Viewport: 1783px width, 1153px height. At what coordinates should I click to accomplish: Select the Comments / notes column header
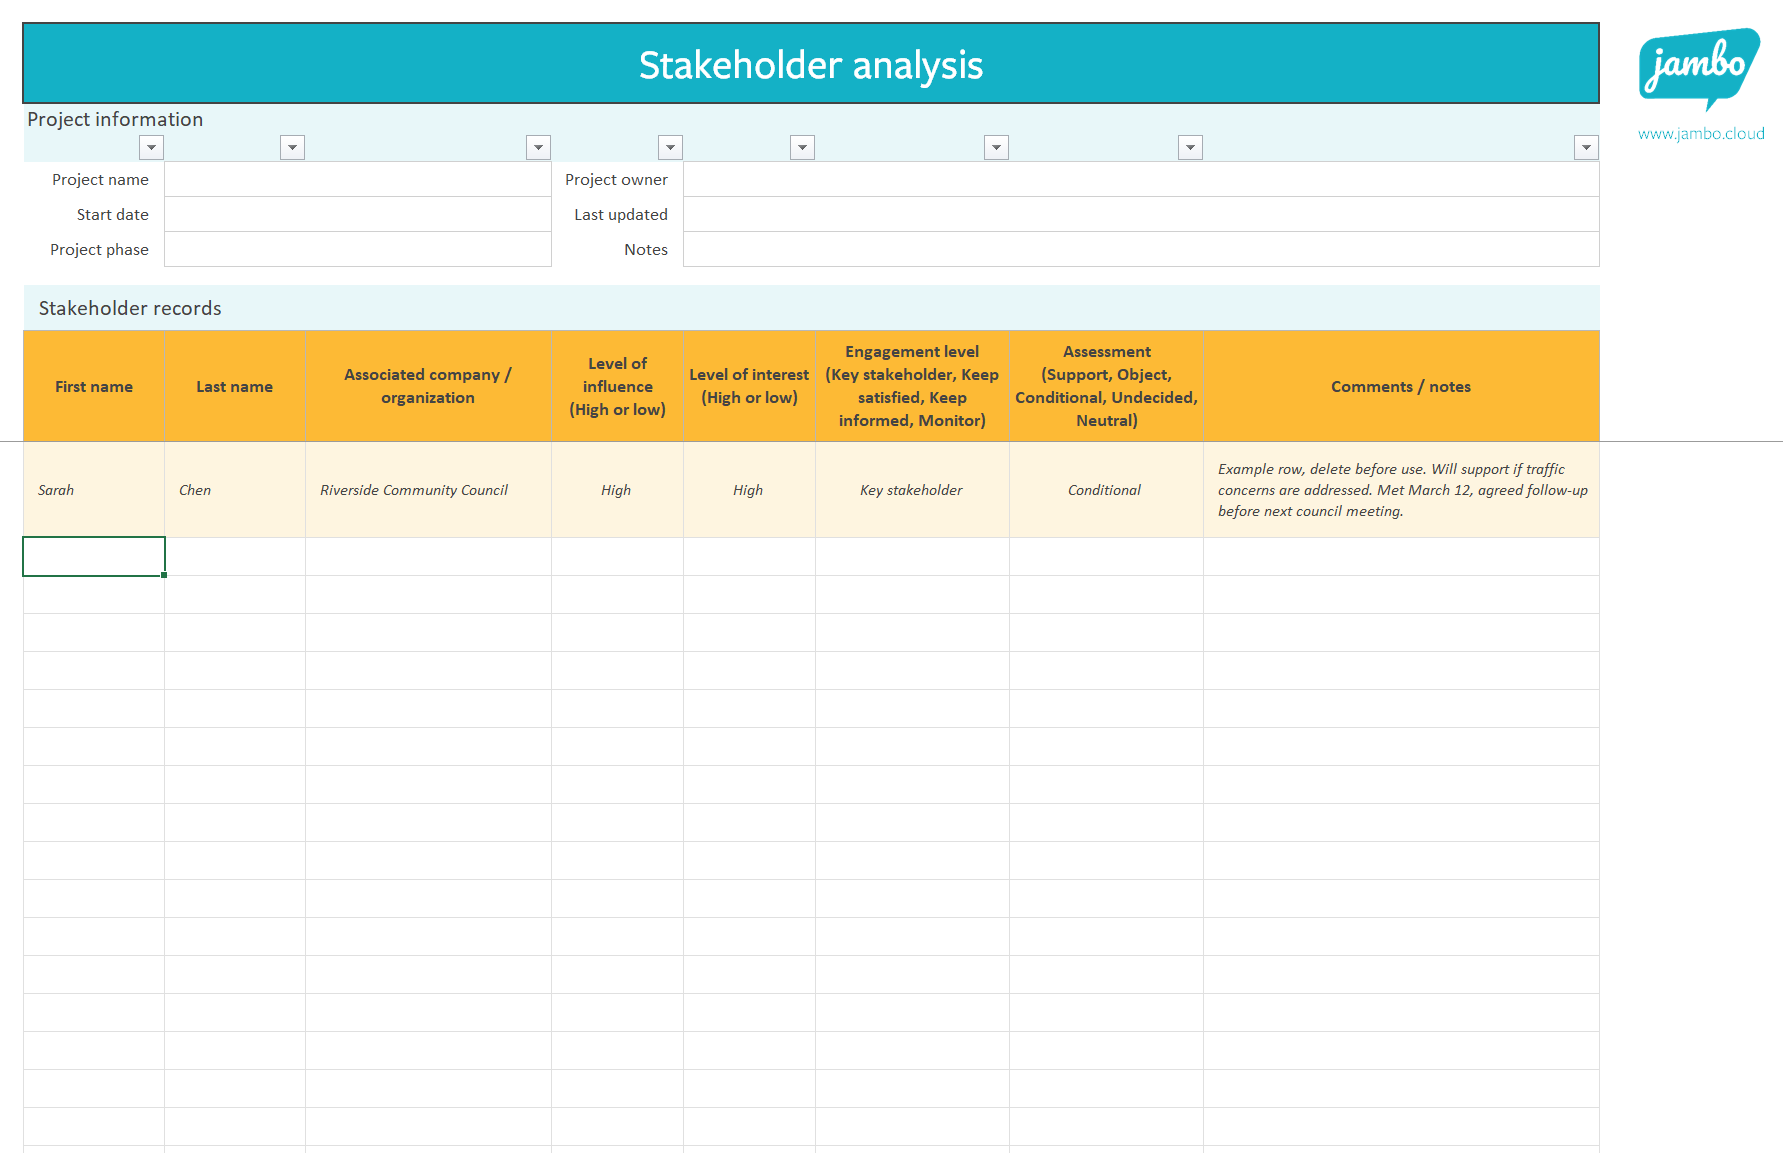[1401, 387]
